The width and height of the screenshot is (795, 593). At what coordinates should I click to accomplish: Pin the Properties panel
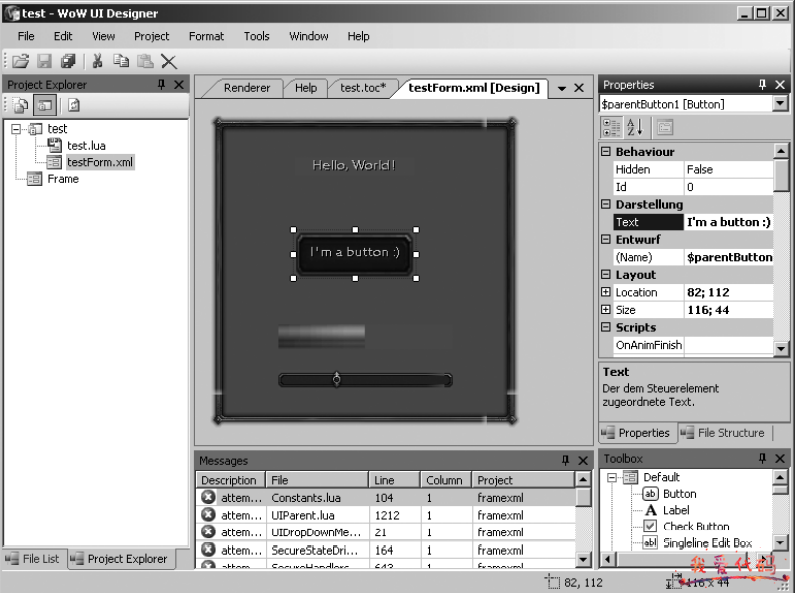[x=762, y=85]
